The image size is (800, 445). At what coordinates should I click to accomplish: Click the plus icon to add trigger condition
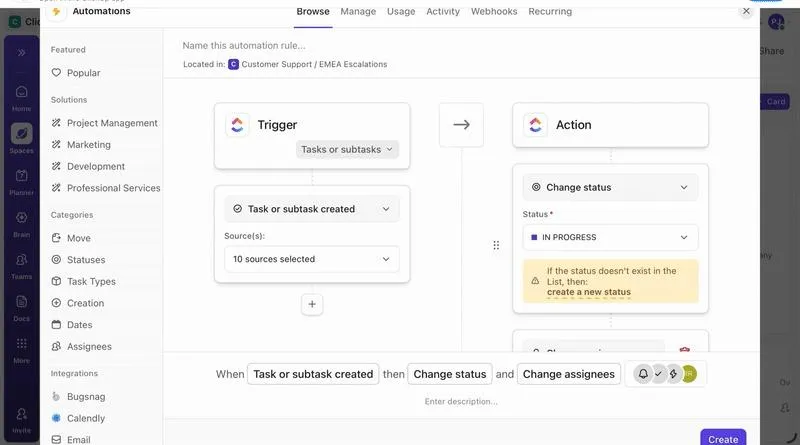pos(312,304)
